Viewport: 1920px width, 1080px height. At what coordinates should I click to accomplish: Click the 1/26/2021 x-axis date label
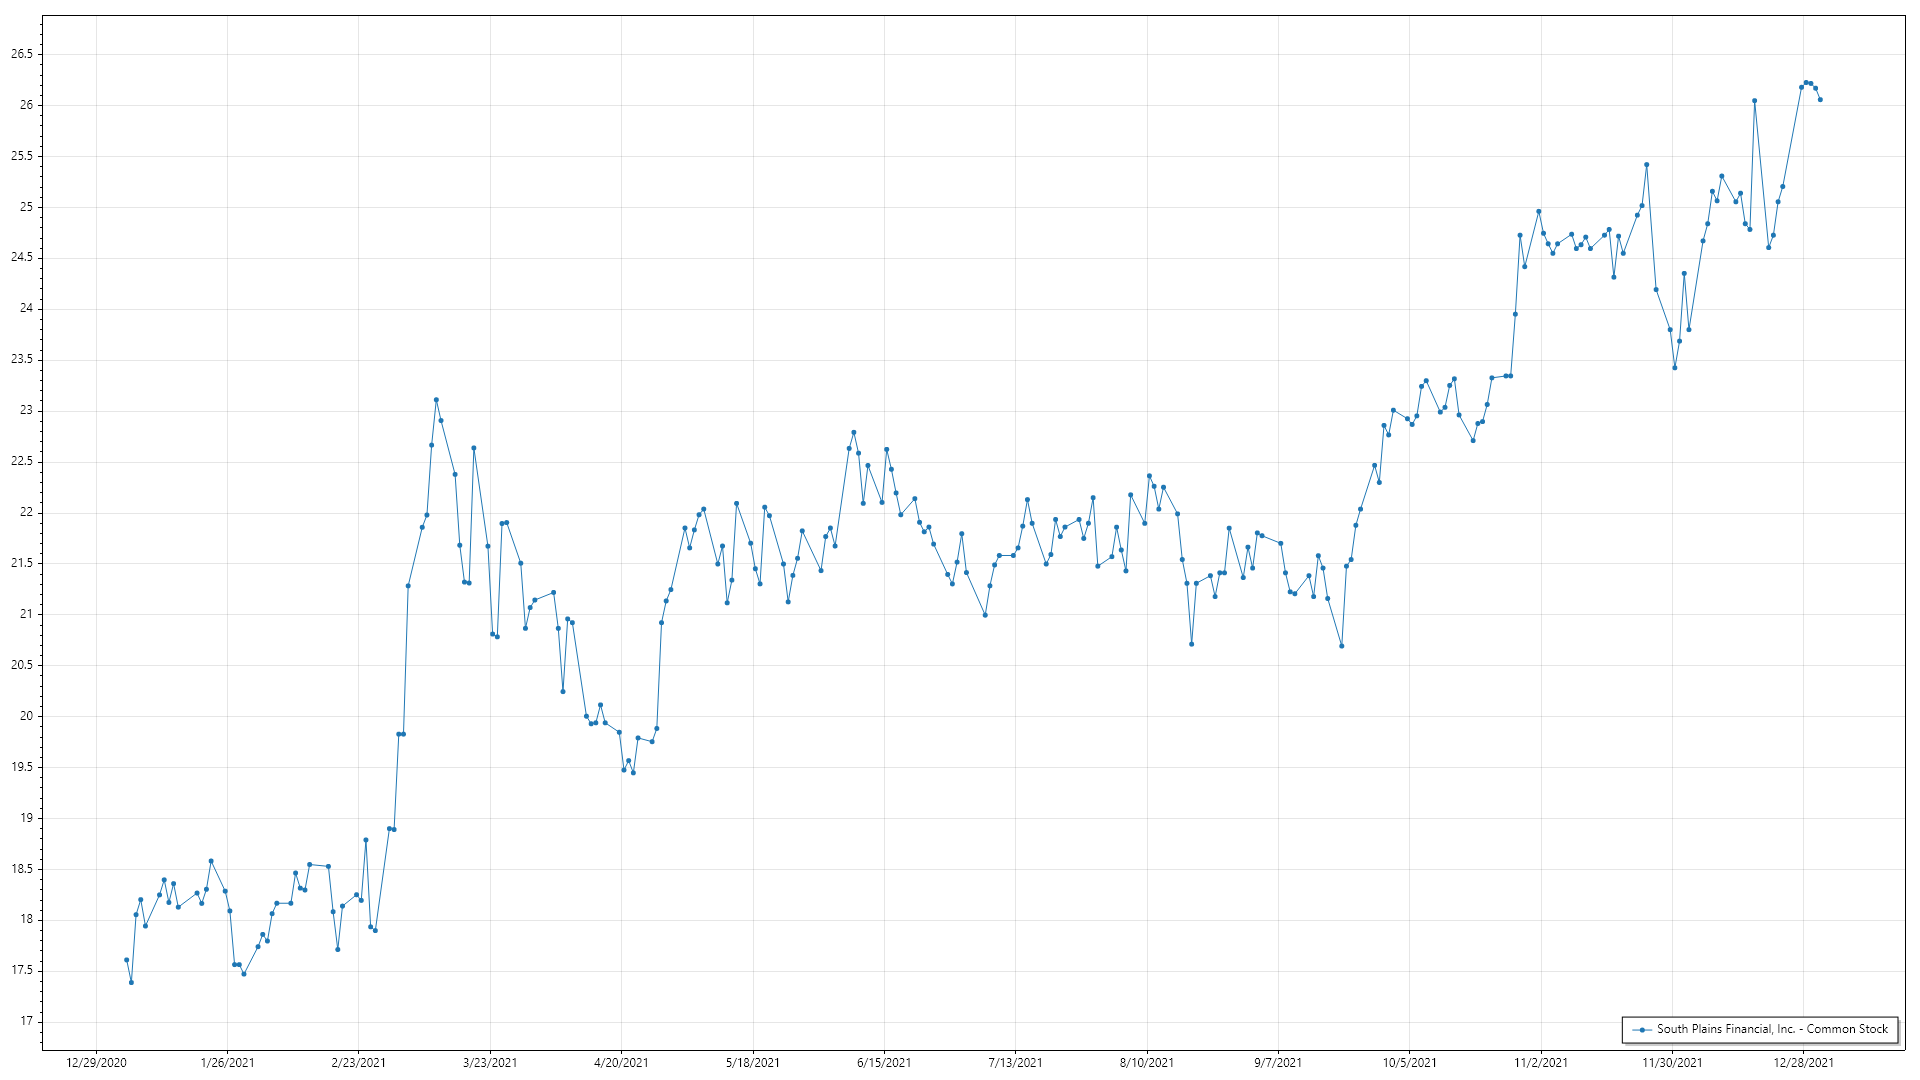tap(227, 1063)
